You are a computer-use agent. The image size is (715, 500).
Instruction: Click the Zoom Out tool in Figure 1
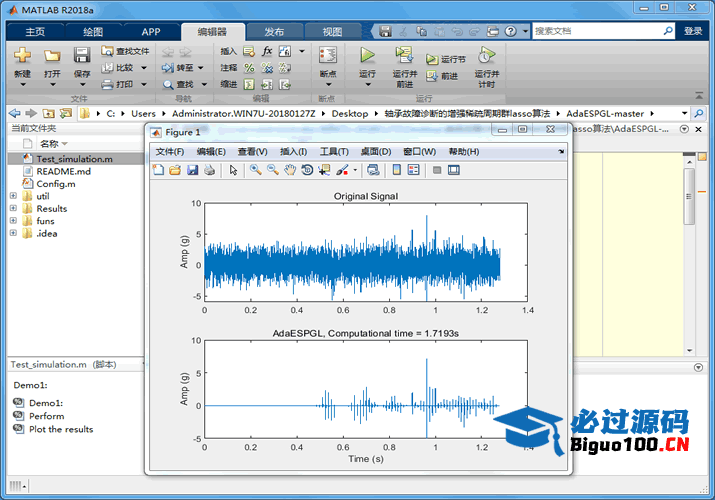[273, 170]
